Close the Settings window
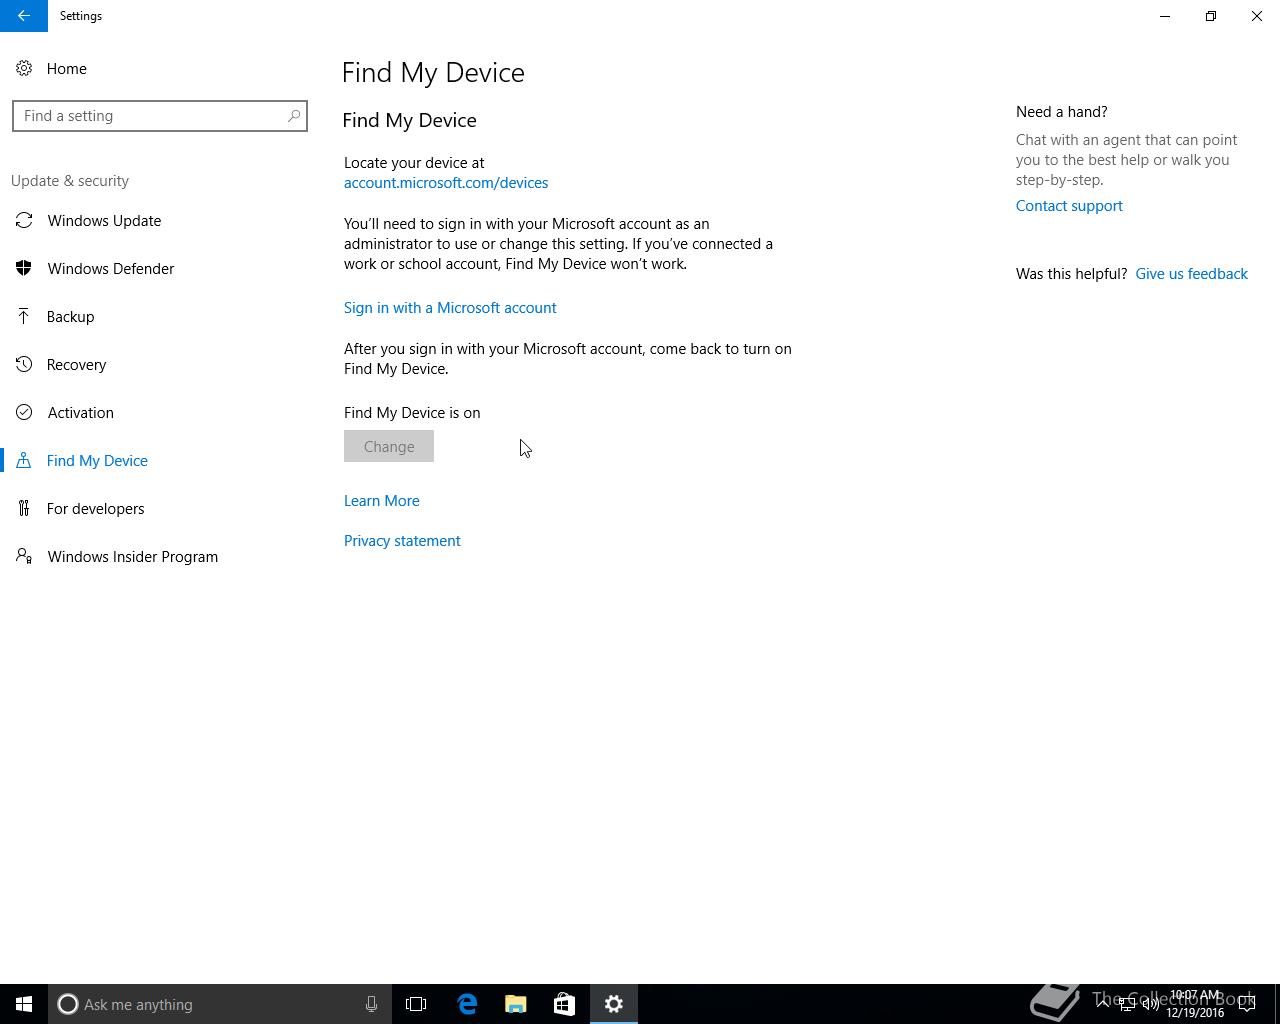 coord(1257,16)
